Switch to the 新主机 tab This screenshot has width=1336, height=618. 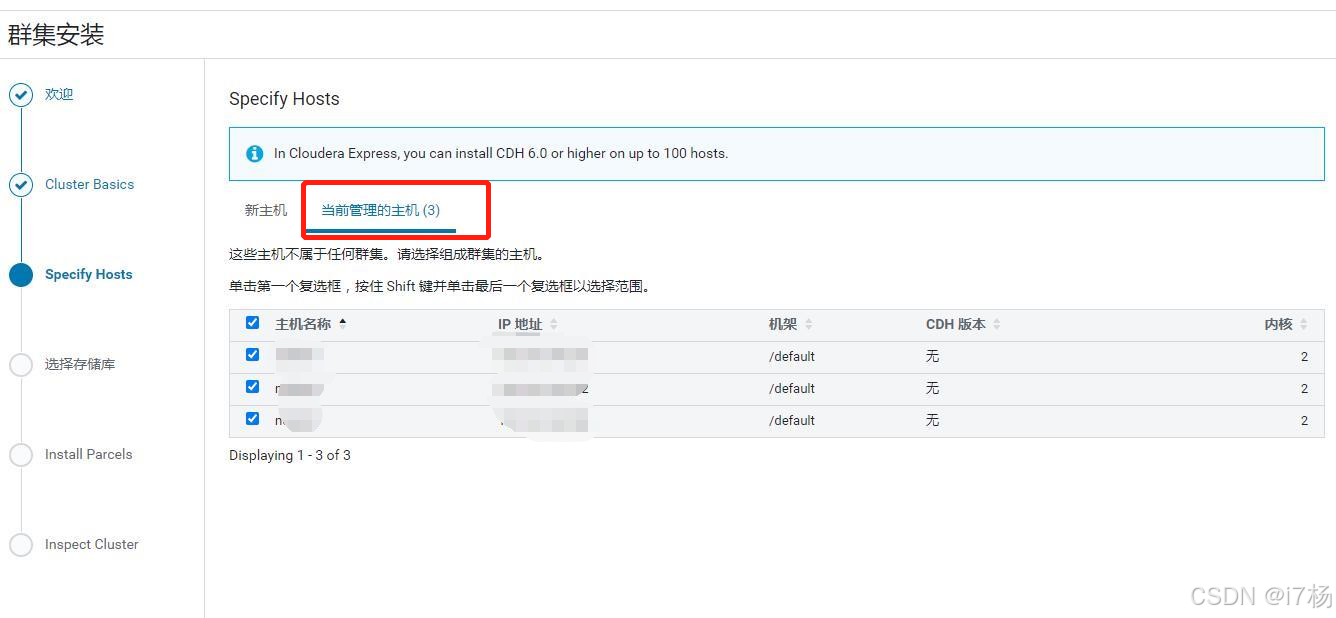click(x=264, y=210)
